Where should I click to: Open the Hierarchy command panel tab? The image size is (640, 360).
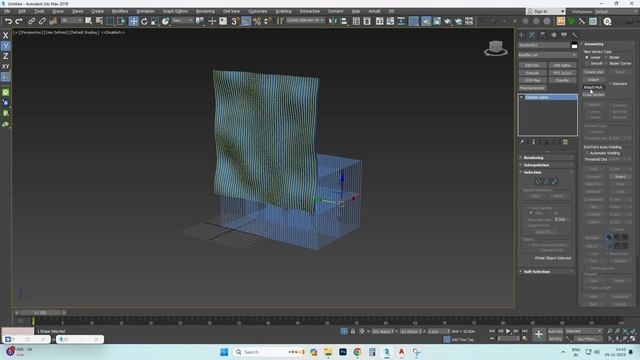point(542,35)
